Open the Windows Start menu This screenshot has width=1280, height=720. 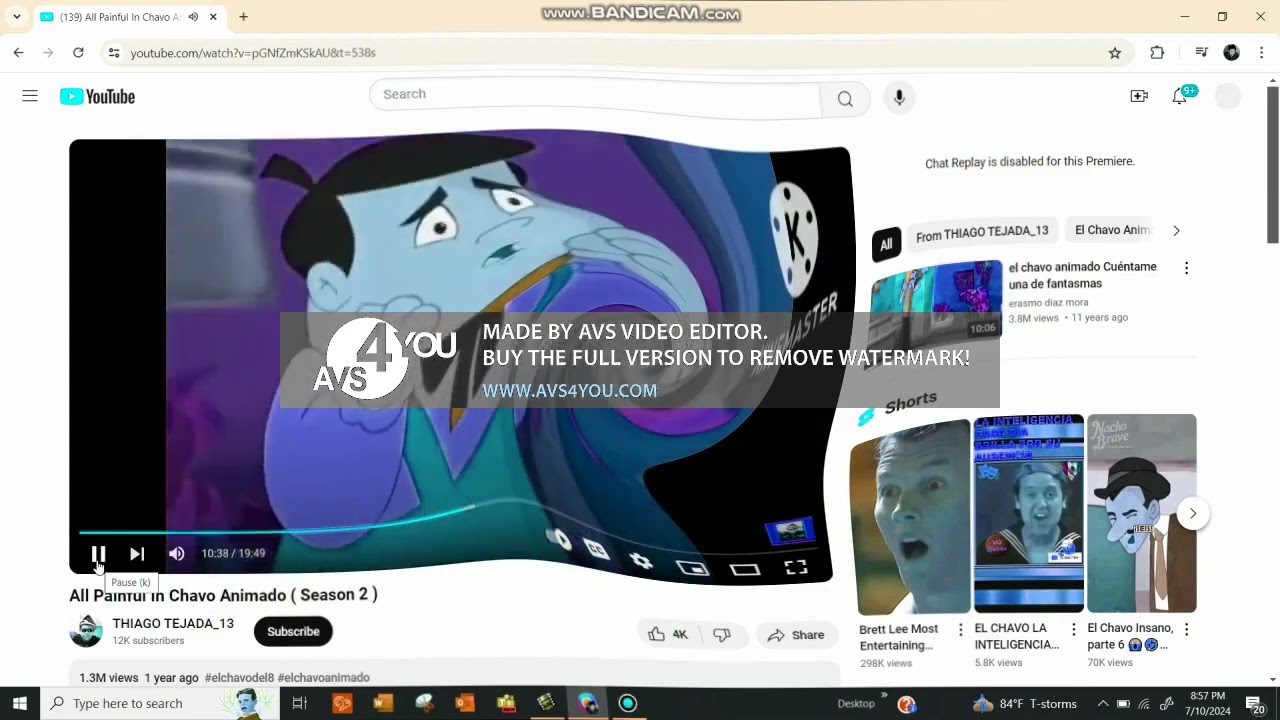pyautogui.click(x=20, y=703)
